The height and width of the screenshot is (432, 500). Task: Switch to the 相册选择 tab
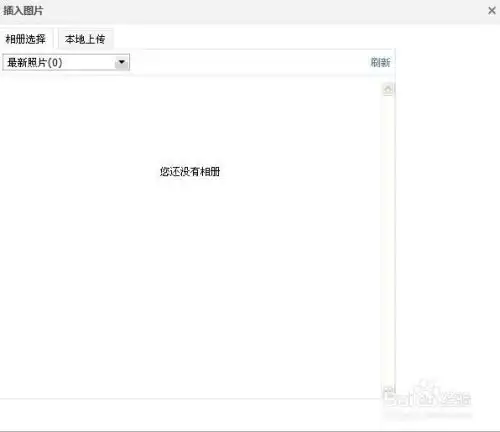(x=26, y=39)
